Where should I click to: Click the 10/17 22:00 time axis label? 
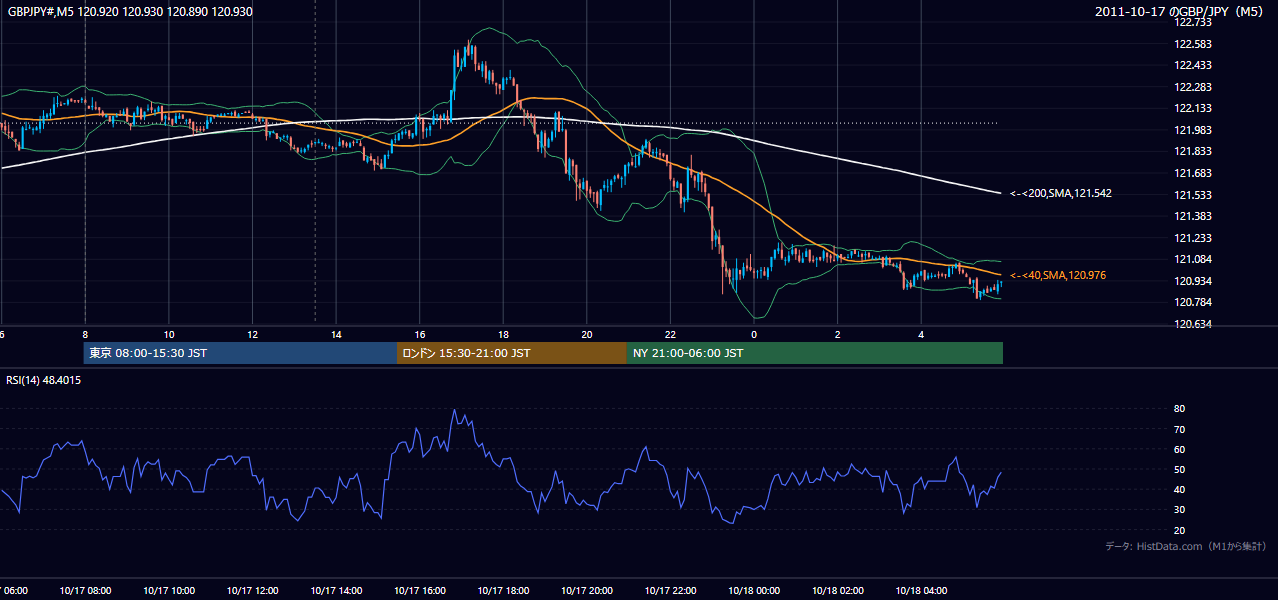[670, 590]
